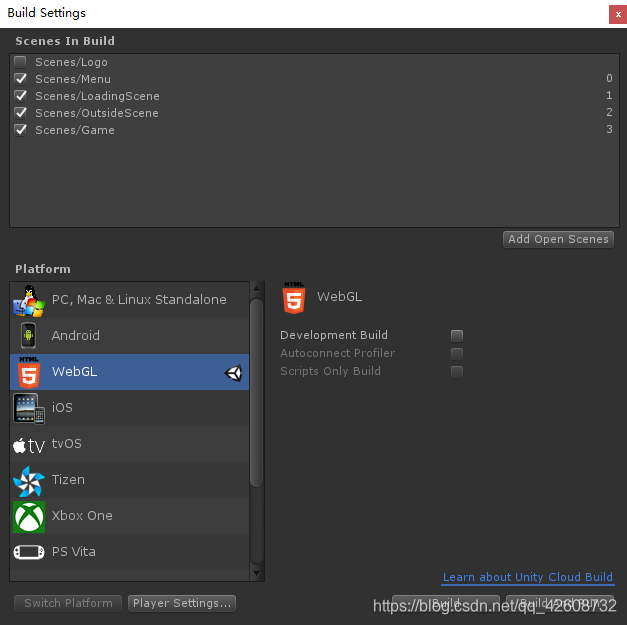Click build index 3 of Scenes/Game

609,129
